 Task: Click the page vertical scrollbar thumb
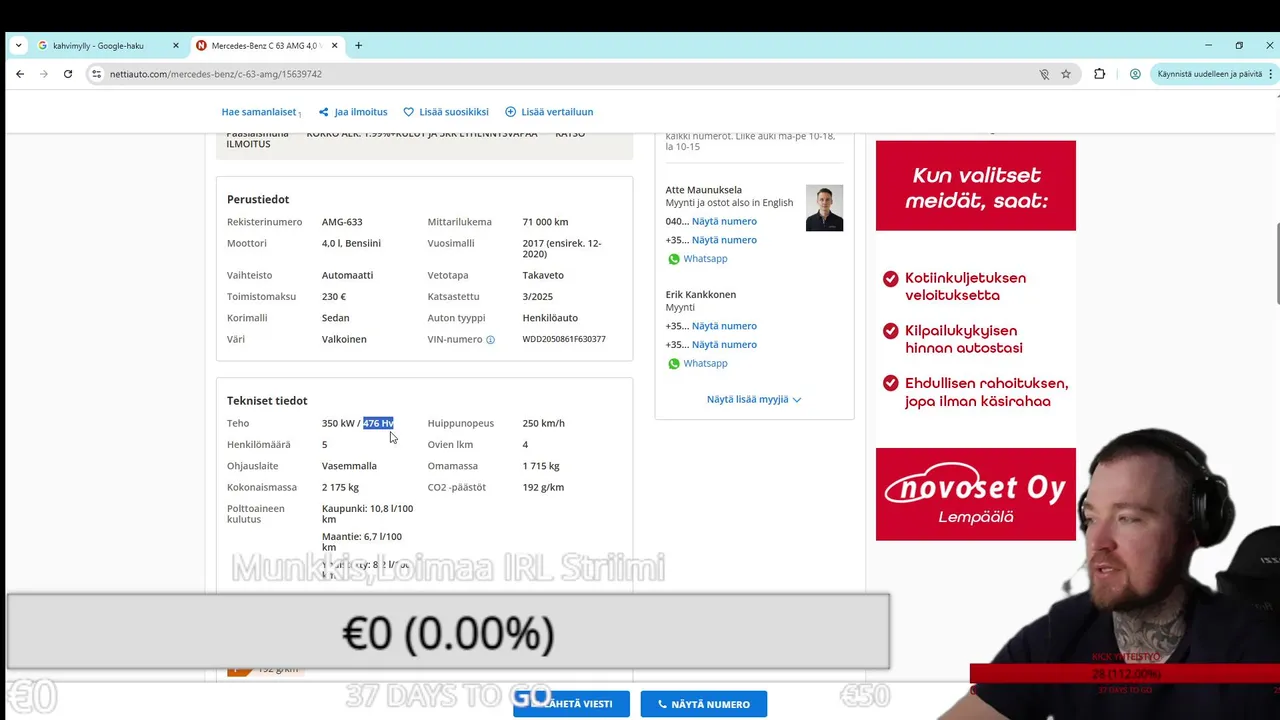[1276, 265]
